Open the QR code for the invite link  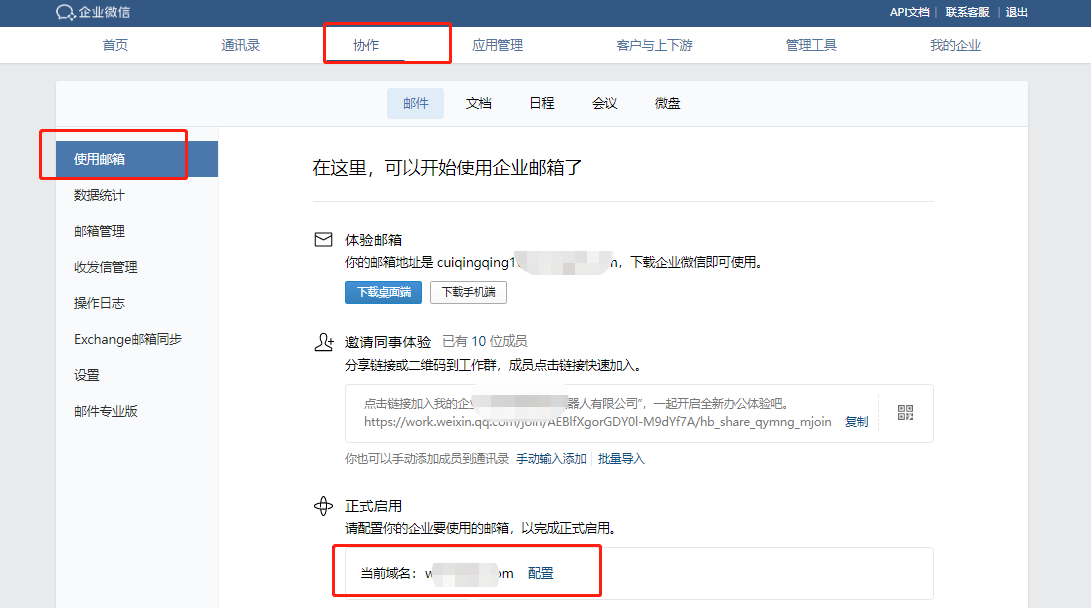(x=904, y=412)
